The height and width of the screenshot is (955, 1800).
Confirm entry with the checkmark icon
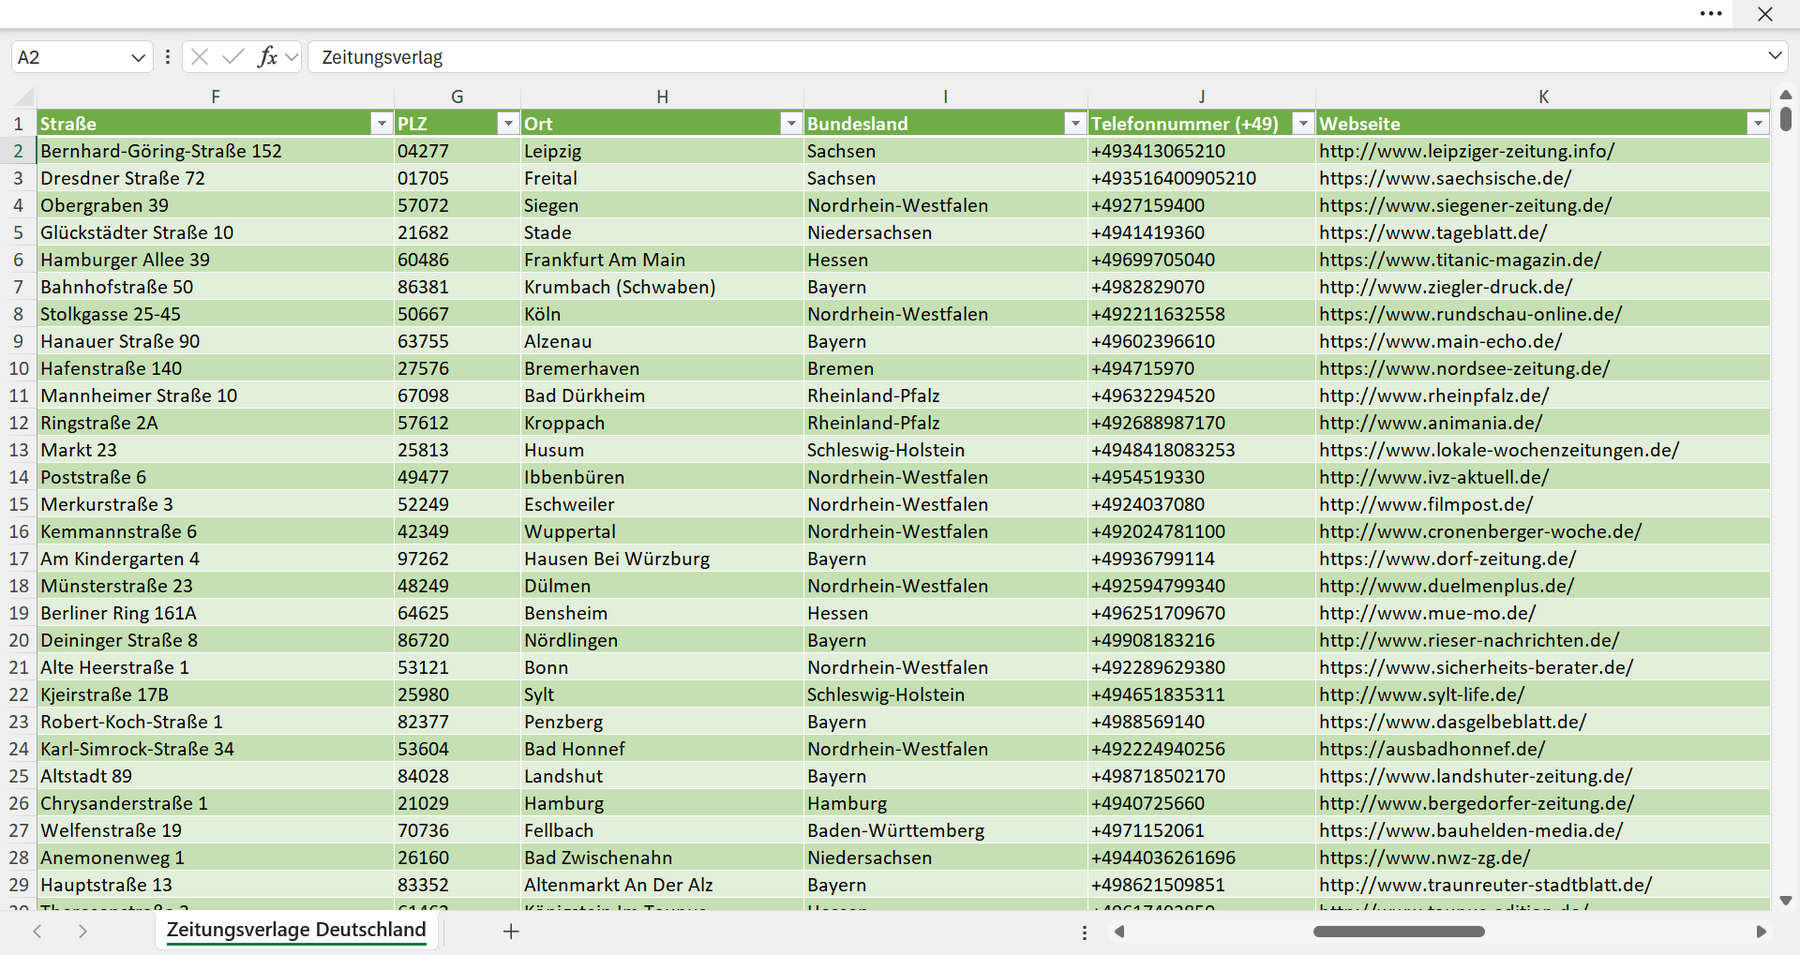point(233,57)
